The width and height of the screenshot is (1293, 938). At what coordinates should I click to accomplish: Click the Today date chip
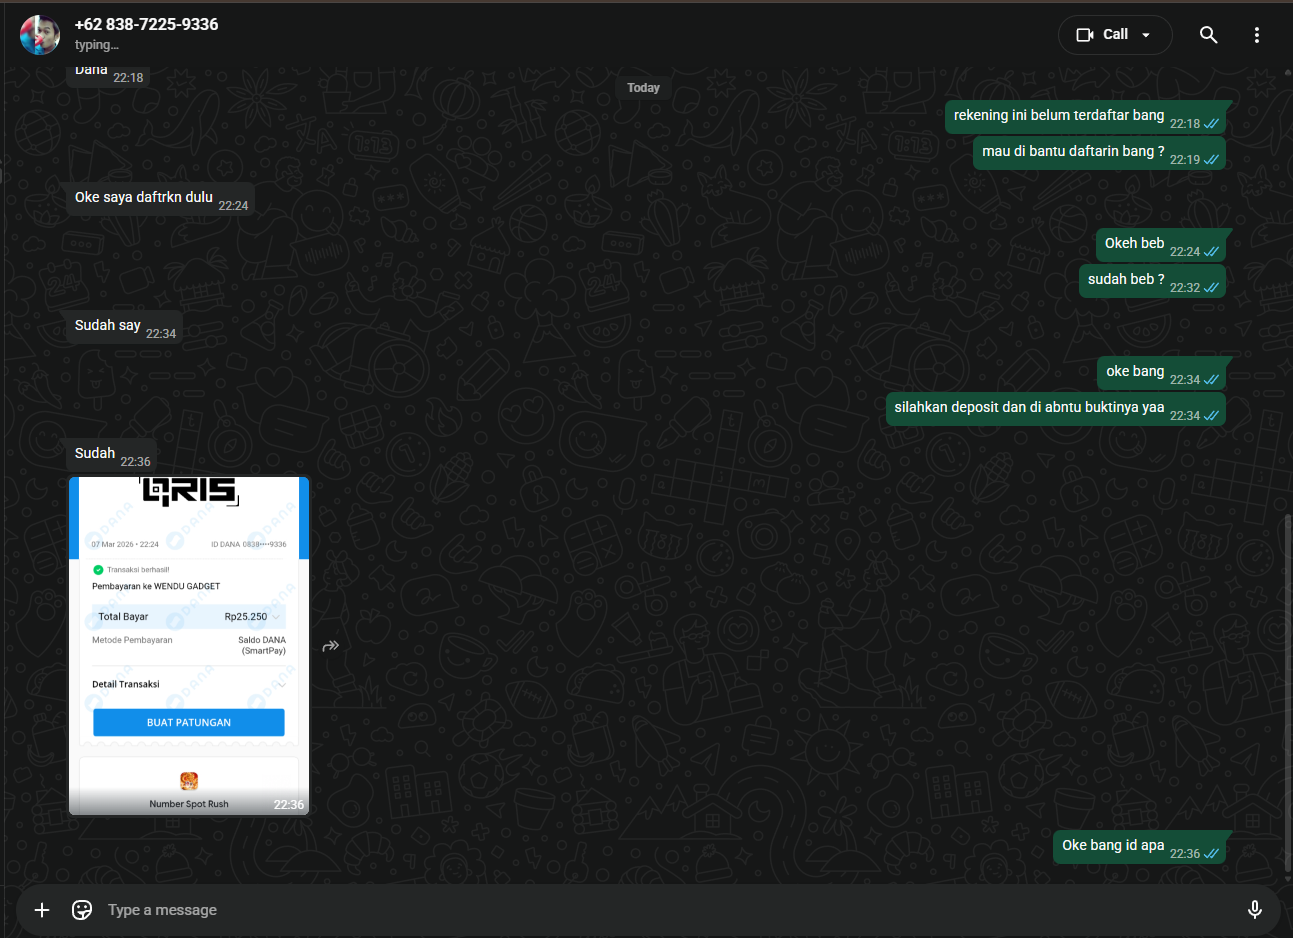[x=644, y=88]
